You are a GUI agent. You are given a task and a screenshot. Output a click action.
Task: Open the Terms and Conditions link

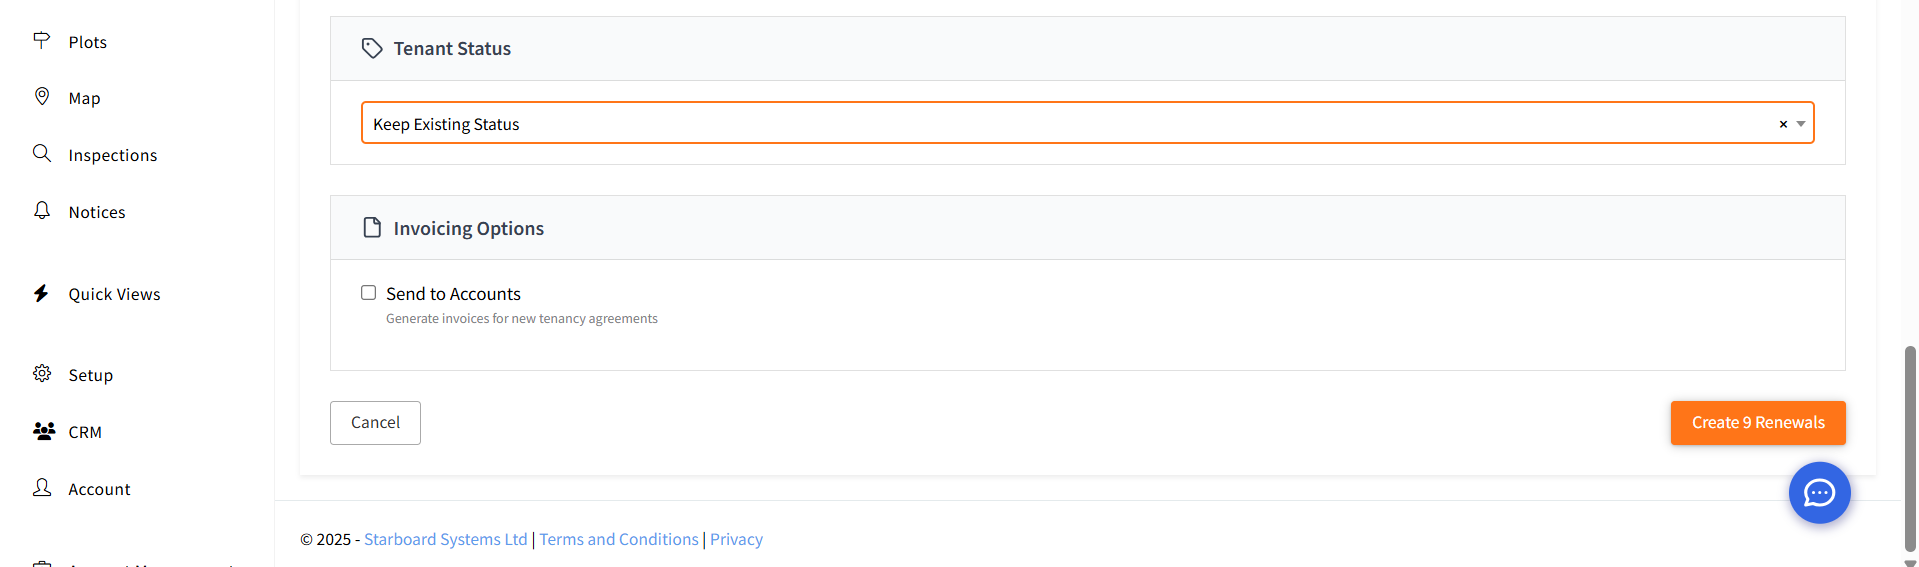click(619, 539)
